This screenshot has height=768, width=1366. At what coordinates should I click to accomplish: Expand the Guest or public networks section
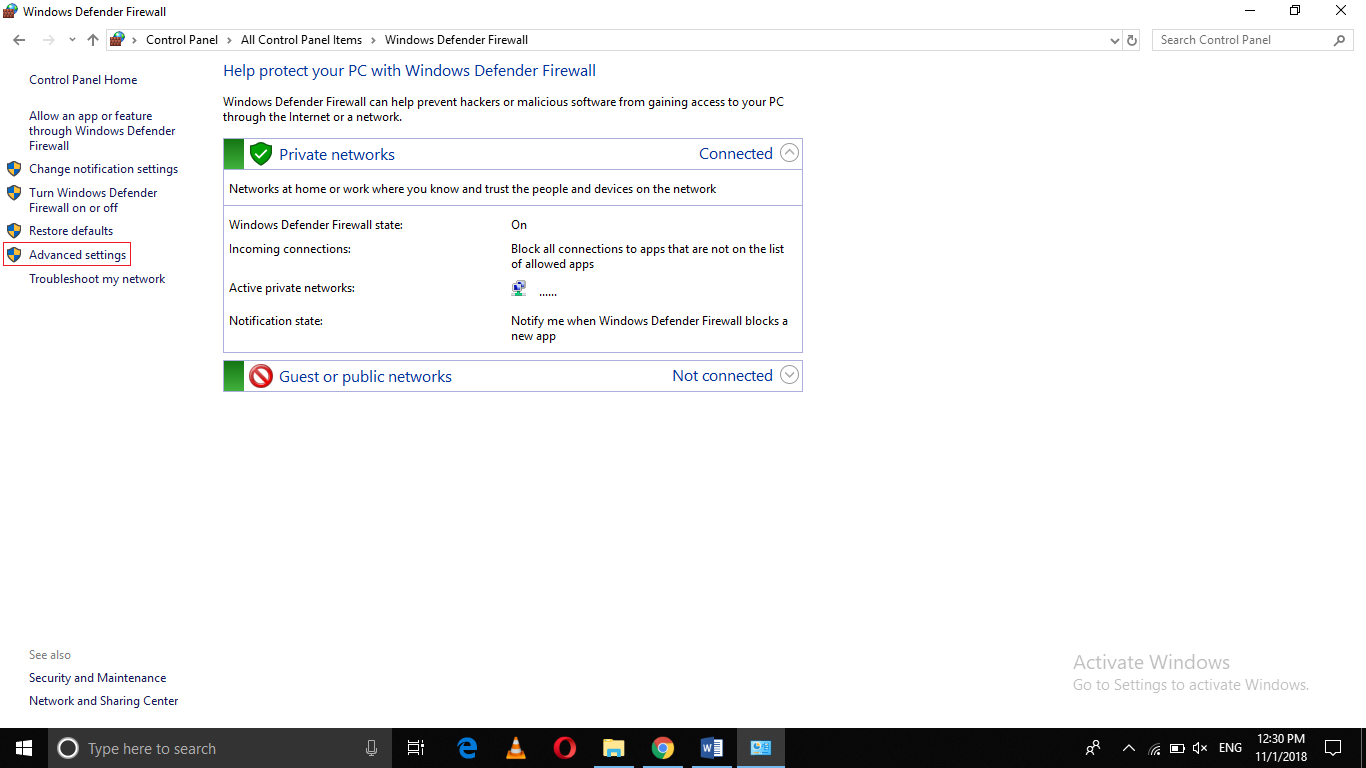click(x=789, y=375)
